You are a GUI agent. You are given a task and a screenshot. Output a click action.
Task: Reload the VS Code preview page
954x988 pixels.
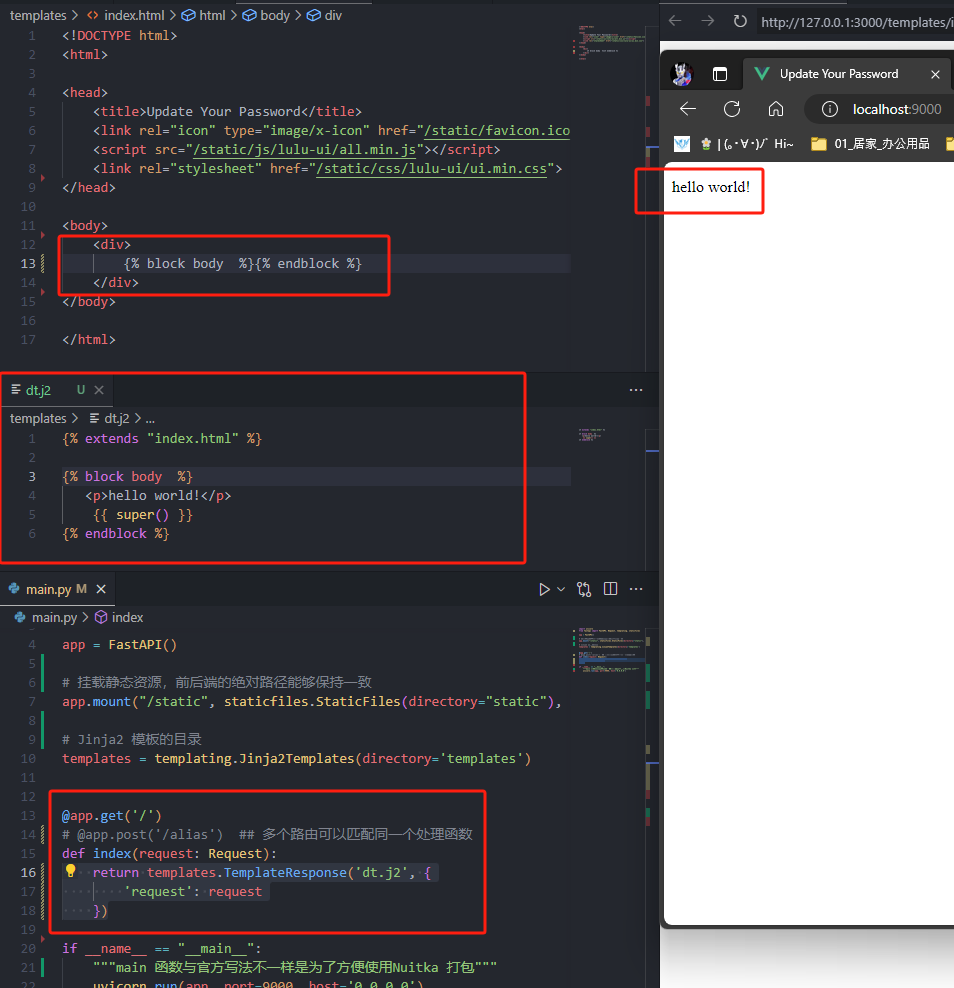pyautogui.click(x=740, y=21)
